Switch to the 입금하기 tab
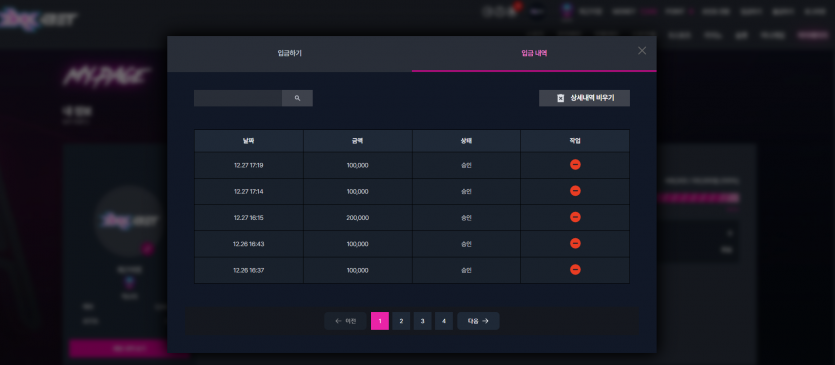The image size is (835, 365). click(290, 53)
